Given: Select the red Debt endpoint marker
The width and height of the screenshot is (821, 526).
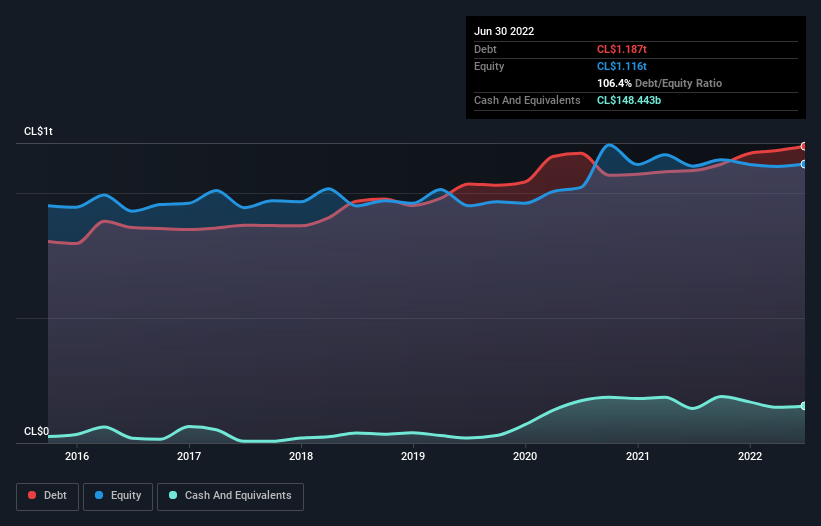Looking at the screenshot, I should 804,147.
